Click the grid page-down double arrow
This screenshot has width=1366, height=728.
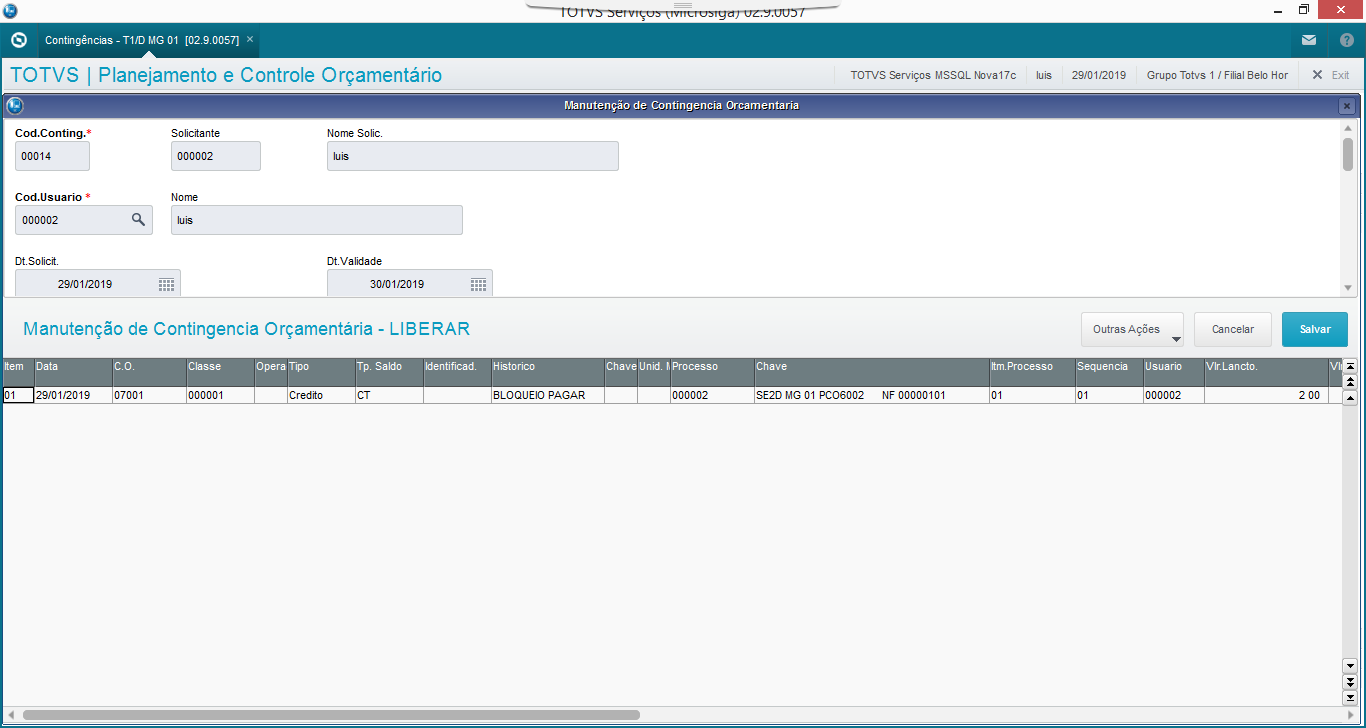(x=1349, y=681)
